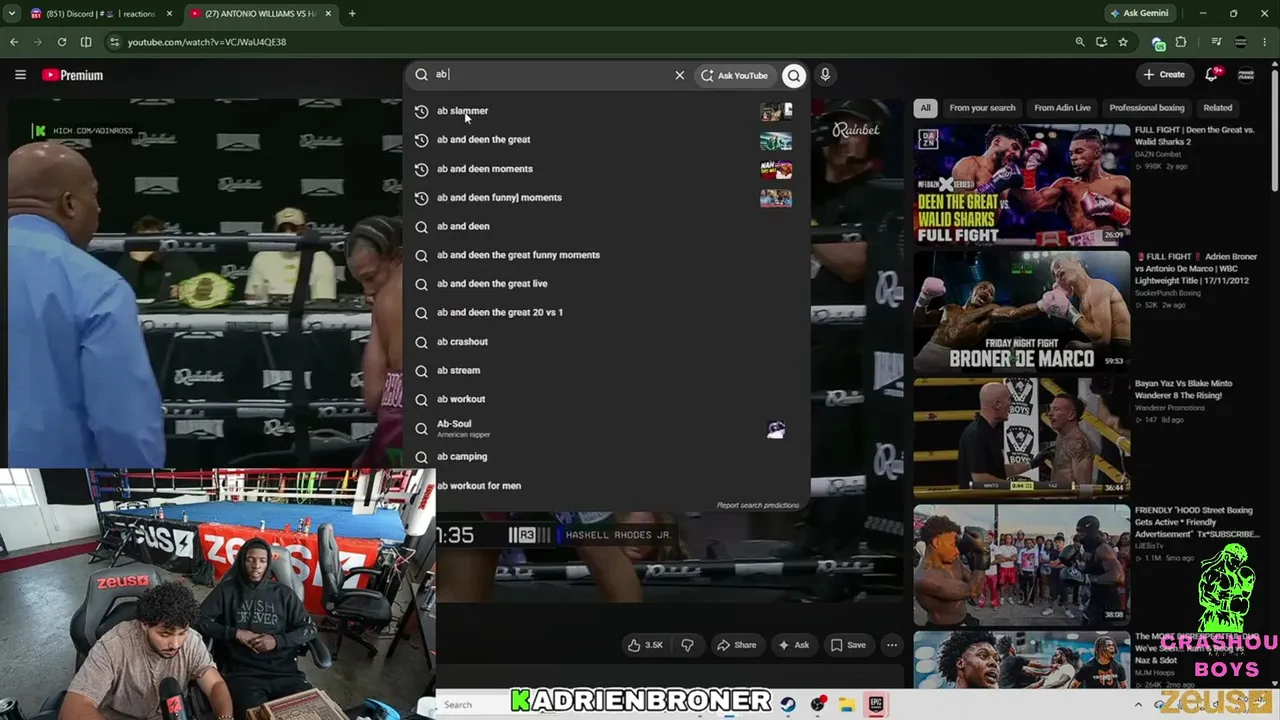Open the Windows taskbar search box

pos(476,705)
